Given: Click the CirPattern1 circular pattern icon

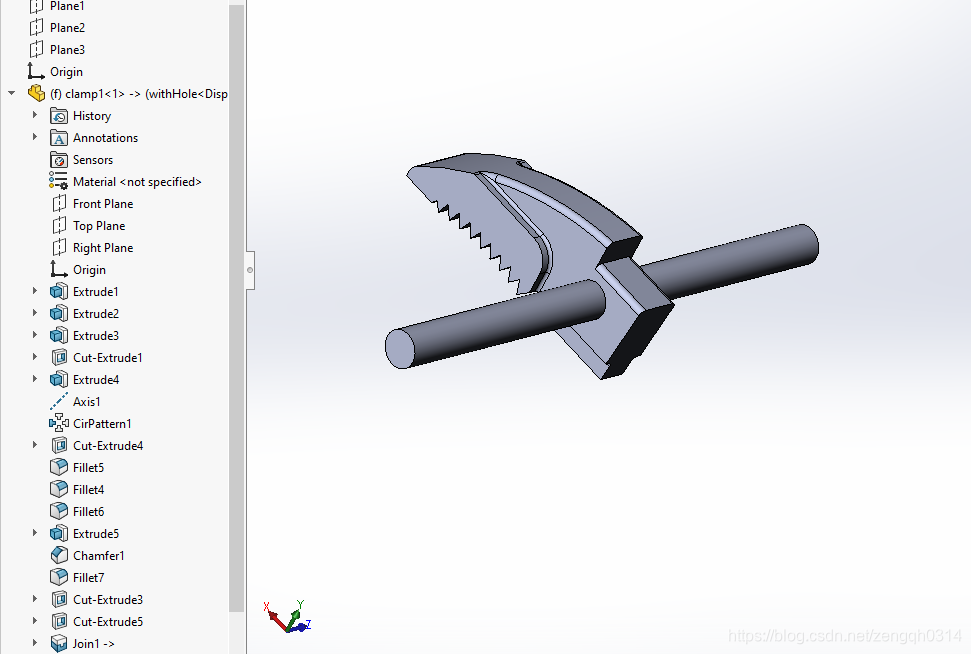Looking at the screenshot, I should (59, 423).
